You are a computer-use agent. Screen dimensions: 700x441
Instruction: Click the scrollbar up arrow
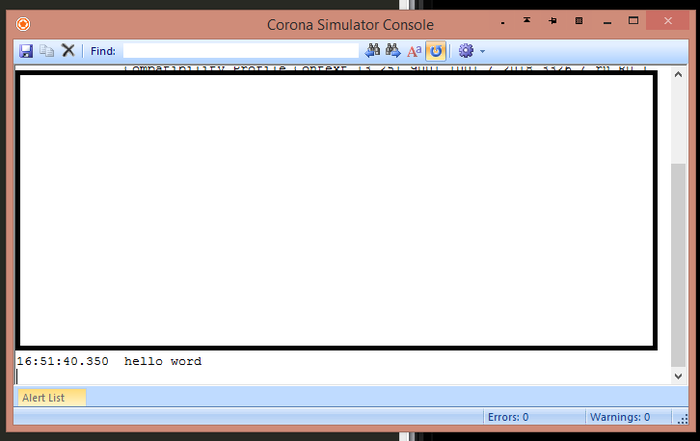click(x=678, y=75)
